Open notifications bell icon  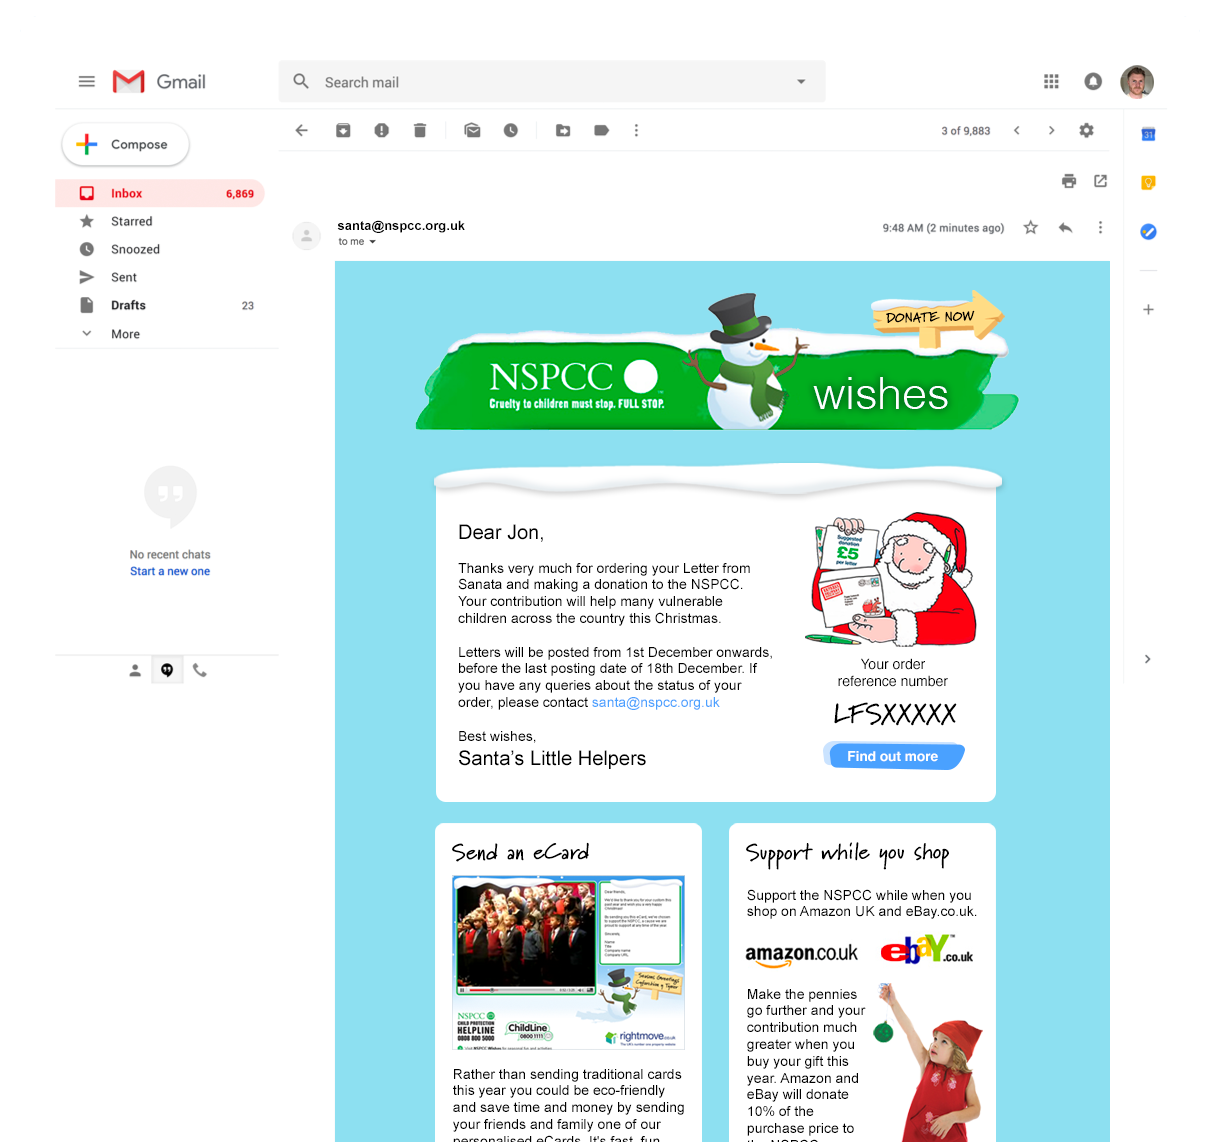(x=1093, y=82)
